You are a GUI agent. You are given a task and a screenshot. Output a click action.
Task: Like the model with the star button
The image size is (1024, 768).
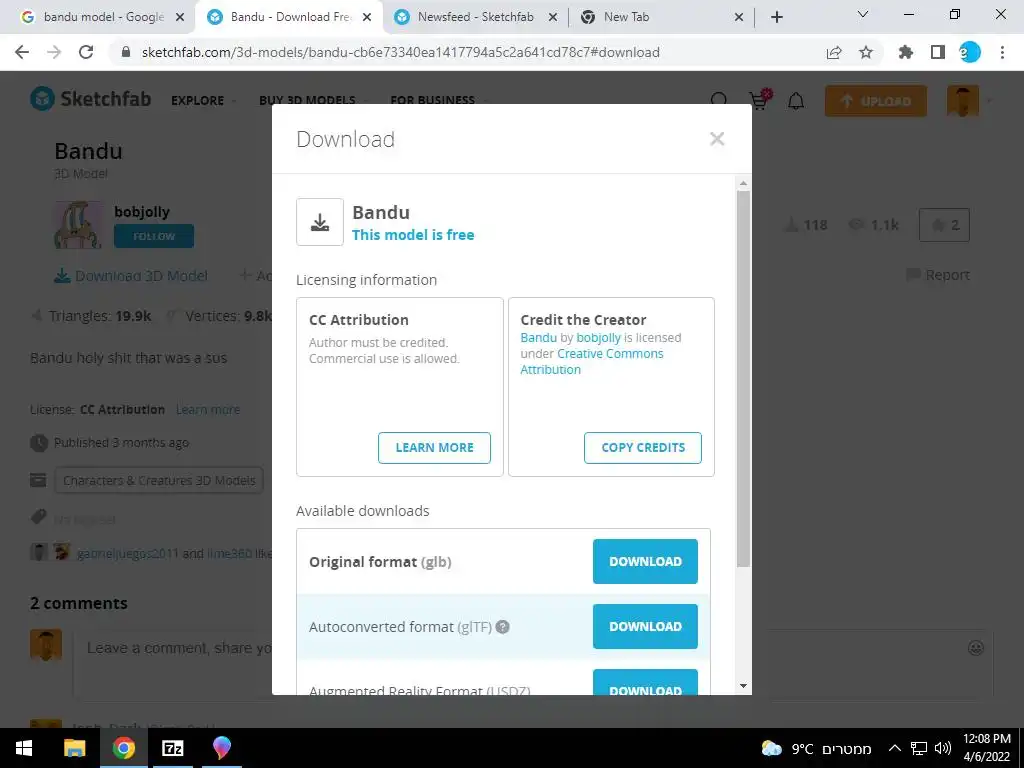coord(944,225)
